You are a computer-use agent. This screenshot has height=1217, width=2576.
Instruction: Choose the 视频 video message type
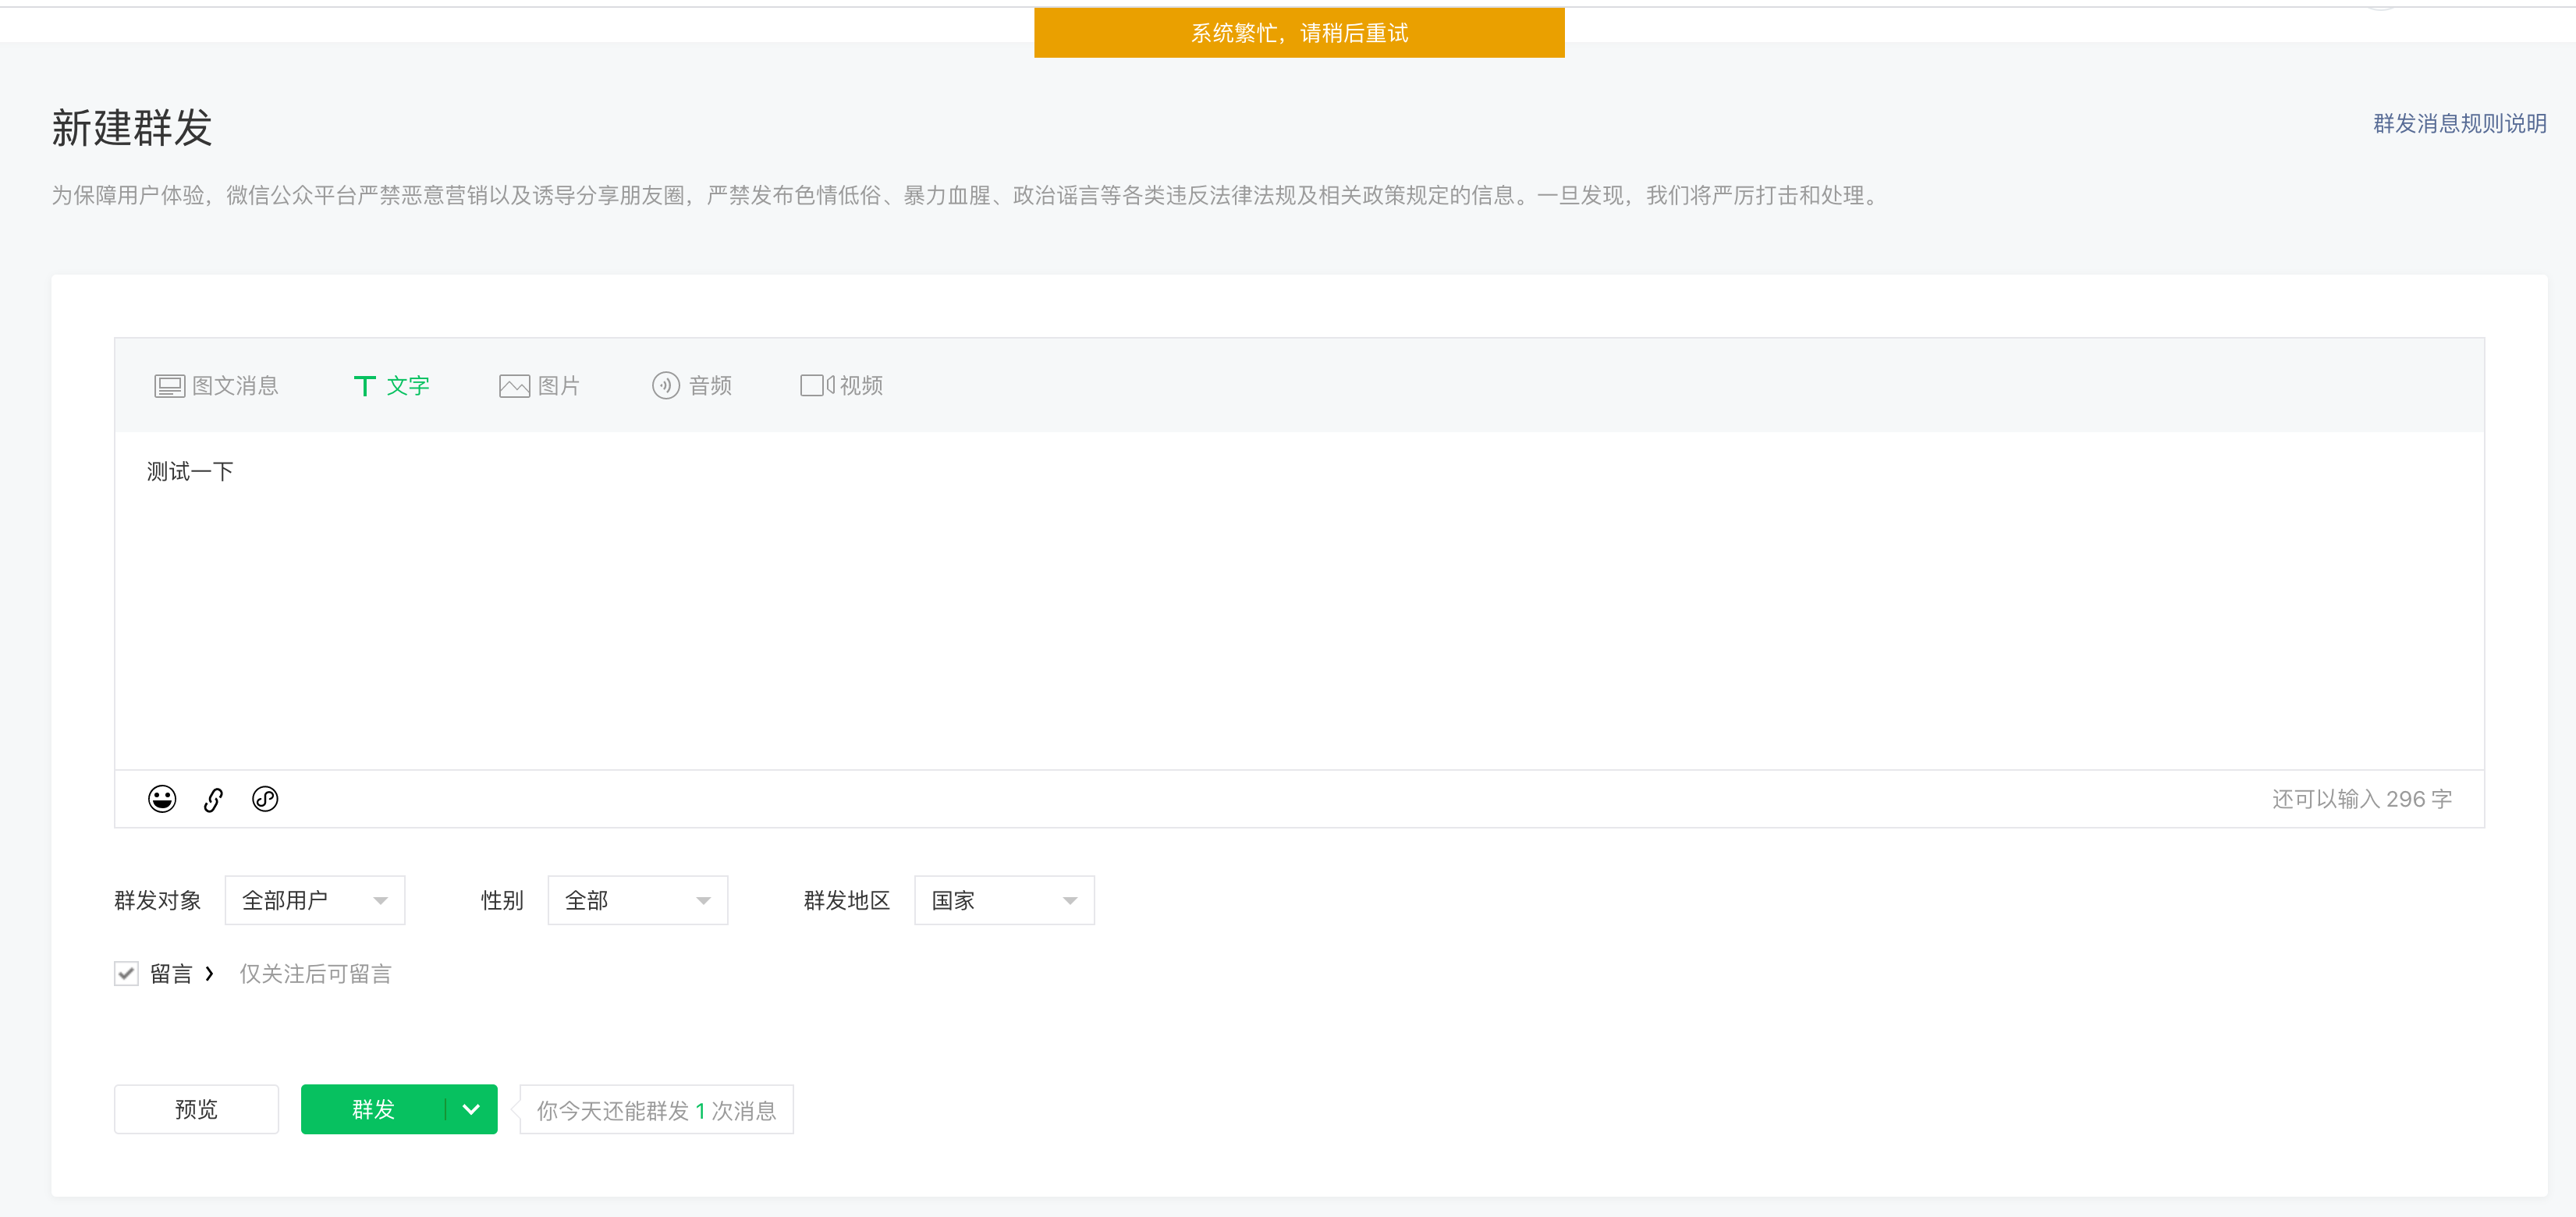pyautogui.click(x=841, y=385)
